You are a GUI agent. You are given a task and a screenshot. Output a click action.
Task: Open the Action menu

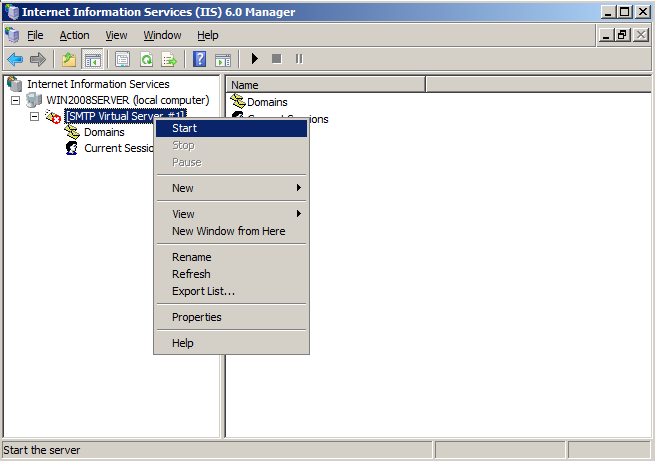click(x=74, y=35)
